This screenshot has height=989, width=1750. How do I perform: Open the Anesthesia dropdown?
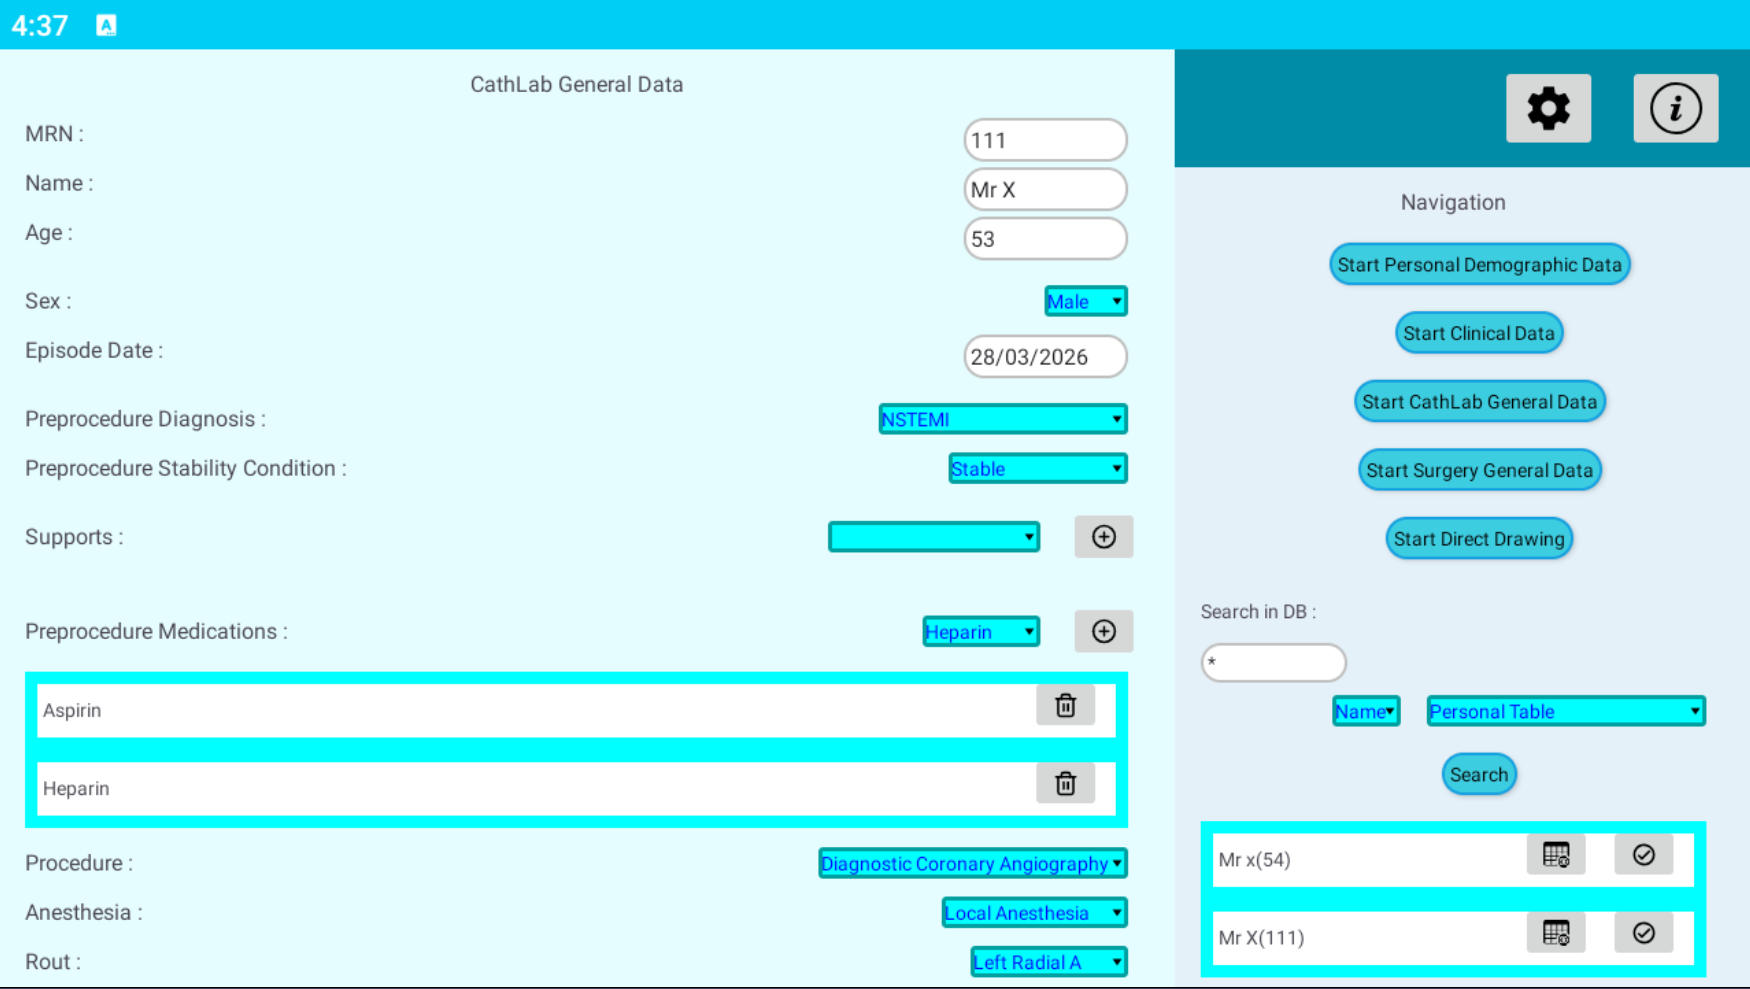click(1034, 913)
